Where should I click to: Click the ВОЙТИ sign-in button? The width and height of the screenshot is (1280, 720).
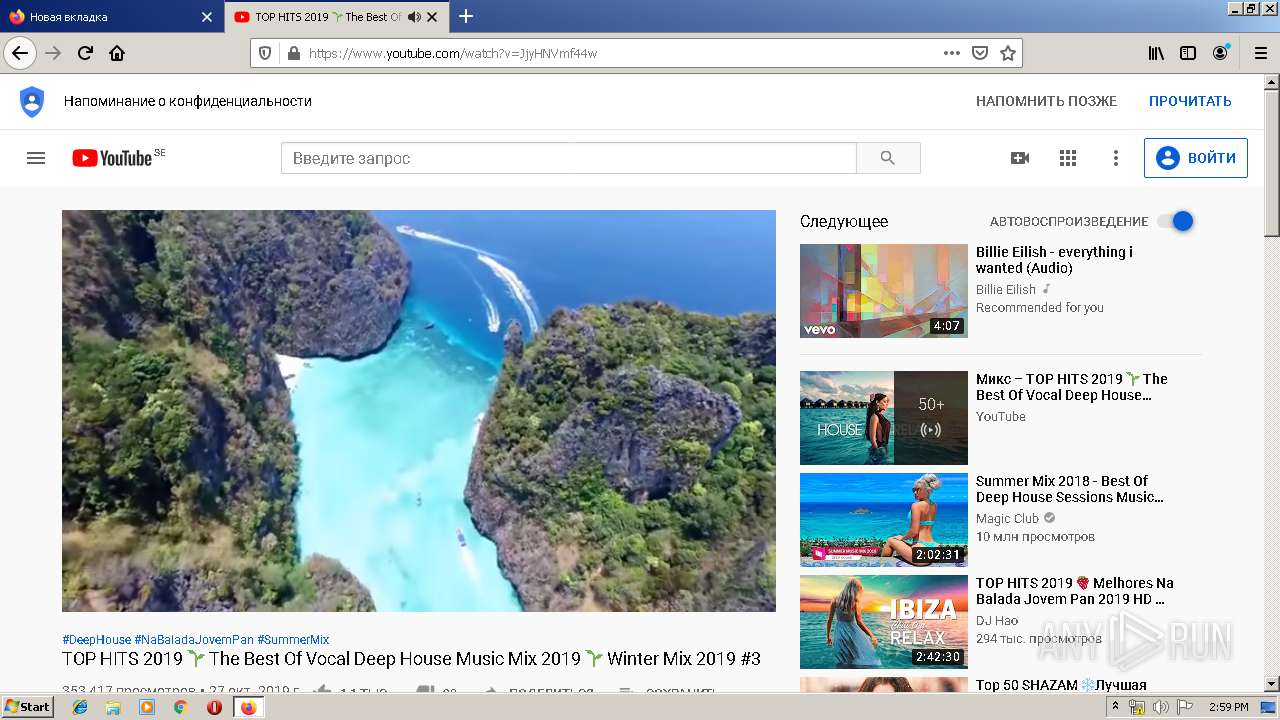click(1196, 158)
